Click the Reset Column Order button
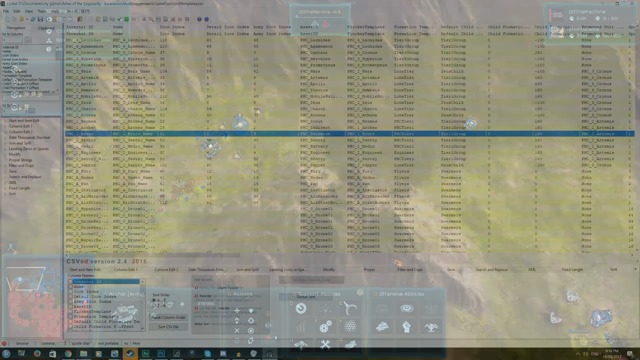Image resolution: width=640 pixels, height=360 pixels. click(168, 318)
